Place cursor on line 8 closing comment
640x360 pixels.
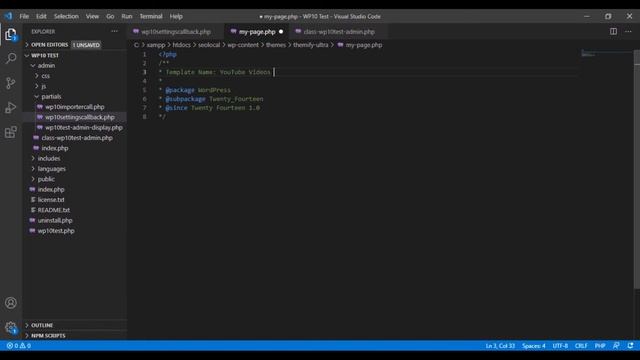162,117
